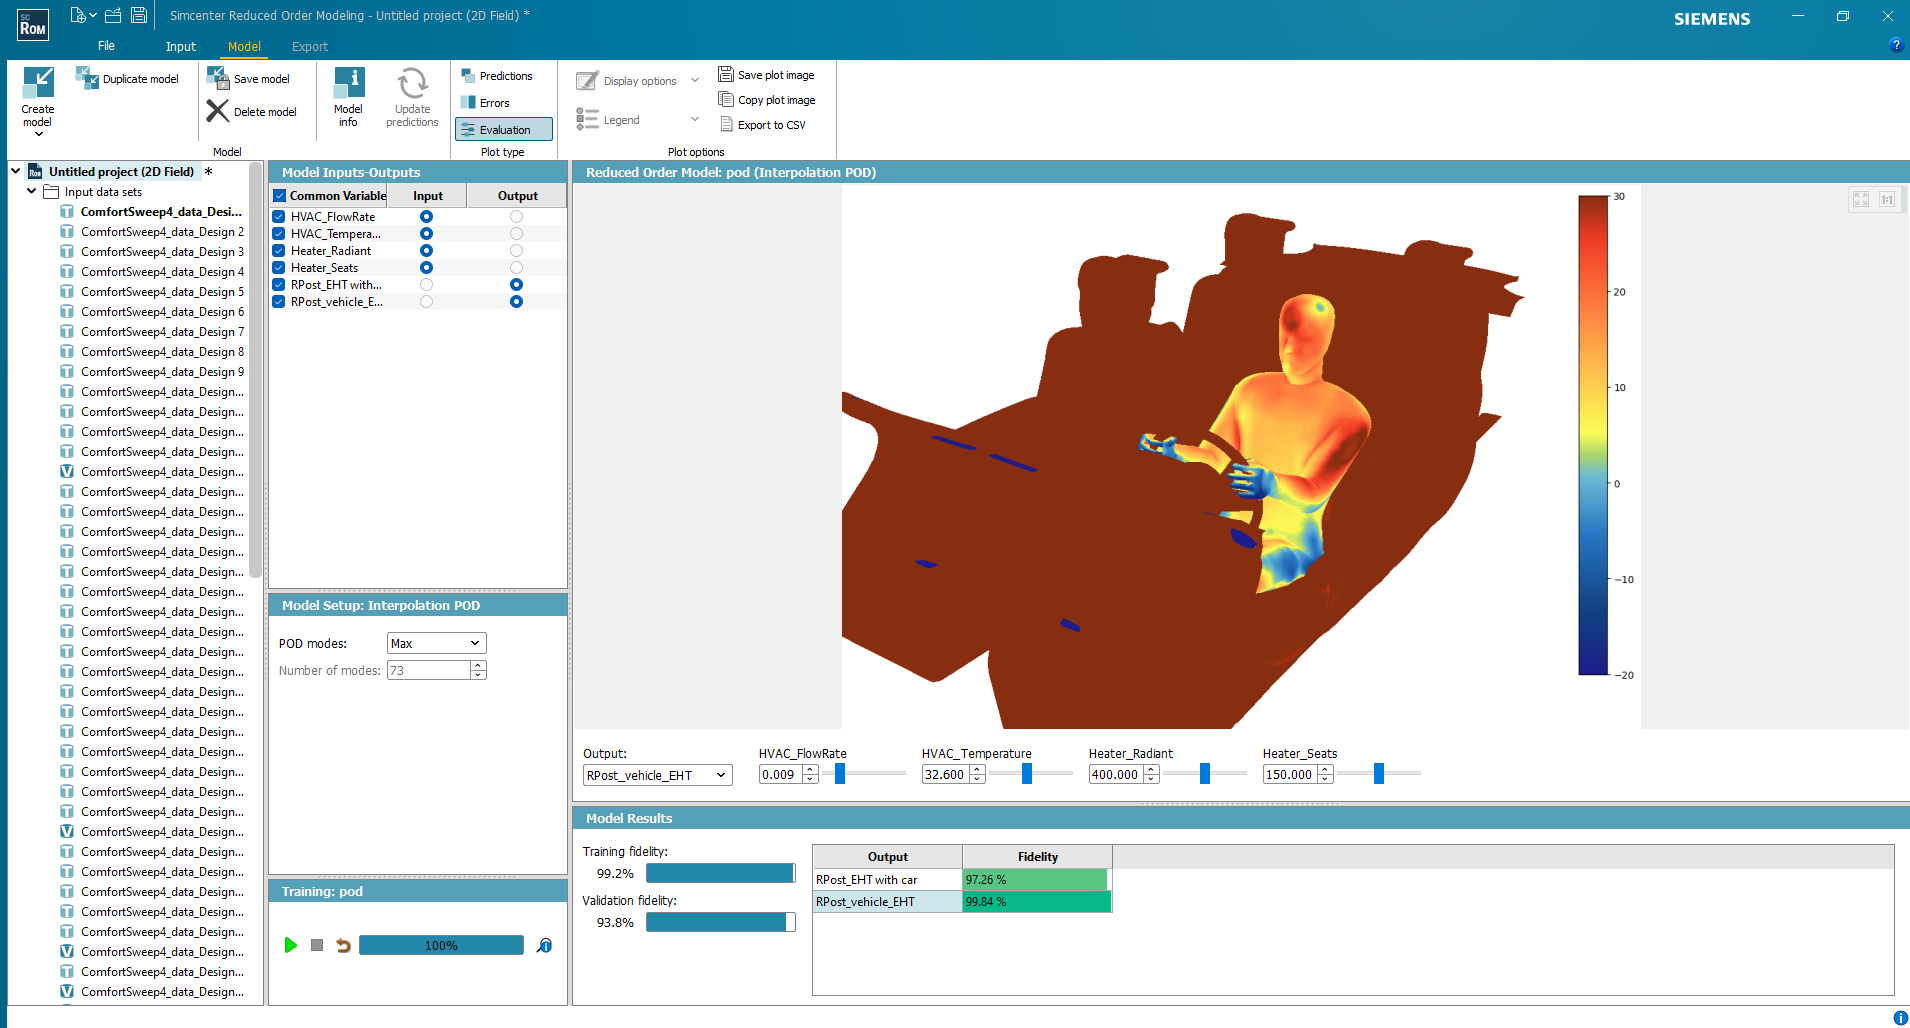Click the Duplicate model icon
The width and height of the screenshot is (1910, 1028).
pos(87,79)
